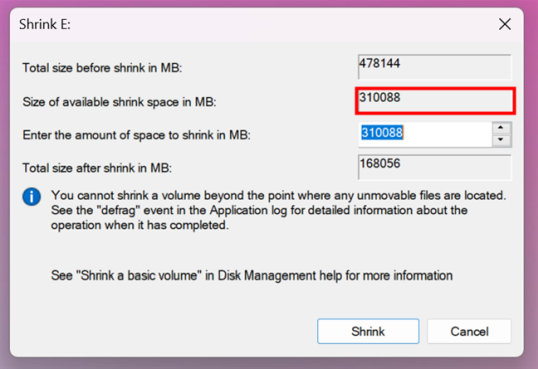Click "Size of available shrink space in MB:" label
The image size is (538, 369).
119,102
